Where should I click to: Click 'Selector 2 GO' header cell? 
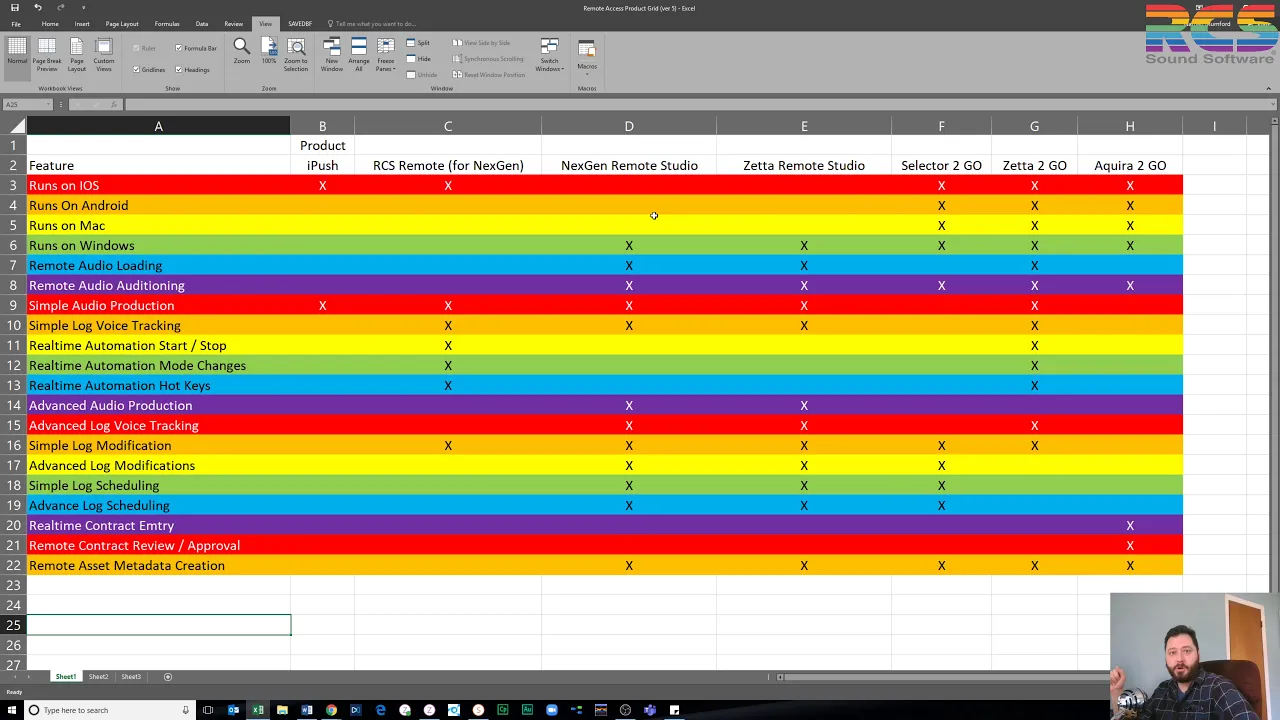pos(941,166)
